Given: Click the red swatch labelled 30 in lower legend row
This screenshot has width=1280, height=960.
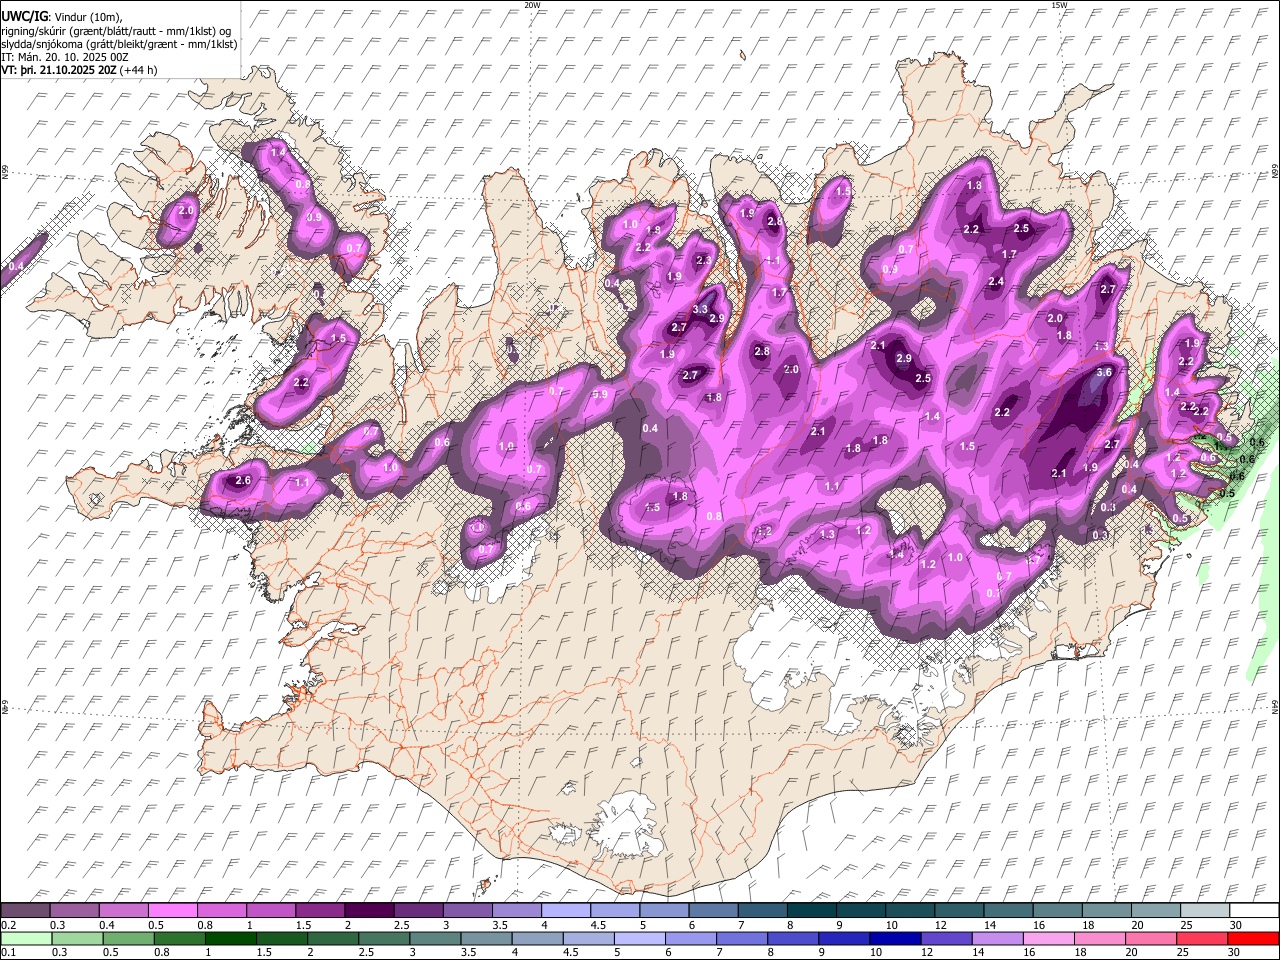Looking at the screenshot, I should click(x=1253, y=938).
